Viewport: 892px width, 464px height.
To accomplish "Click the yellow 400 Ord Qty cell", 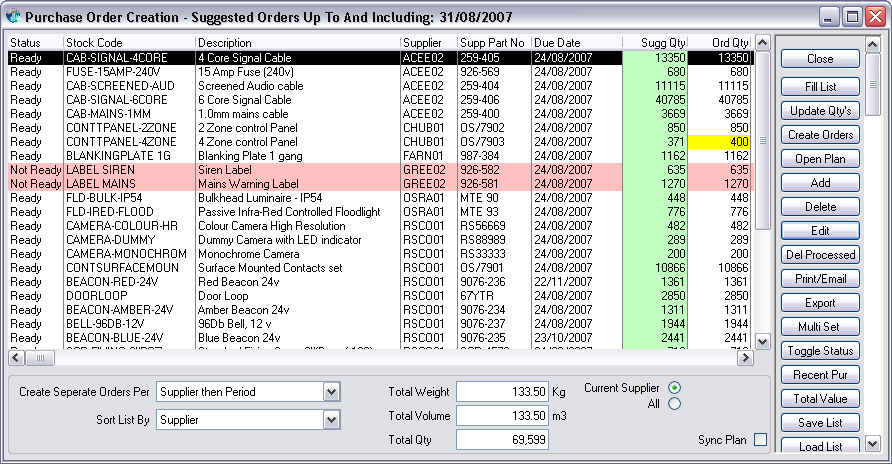I will tap(720, 142).
